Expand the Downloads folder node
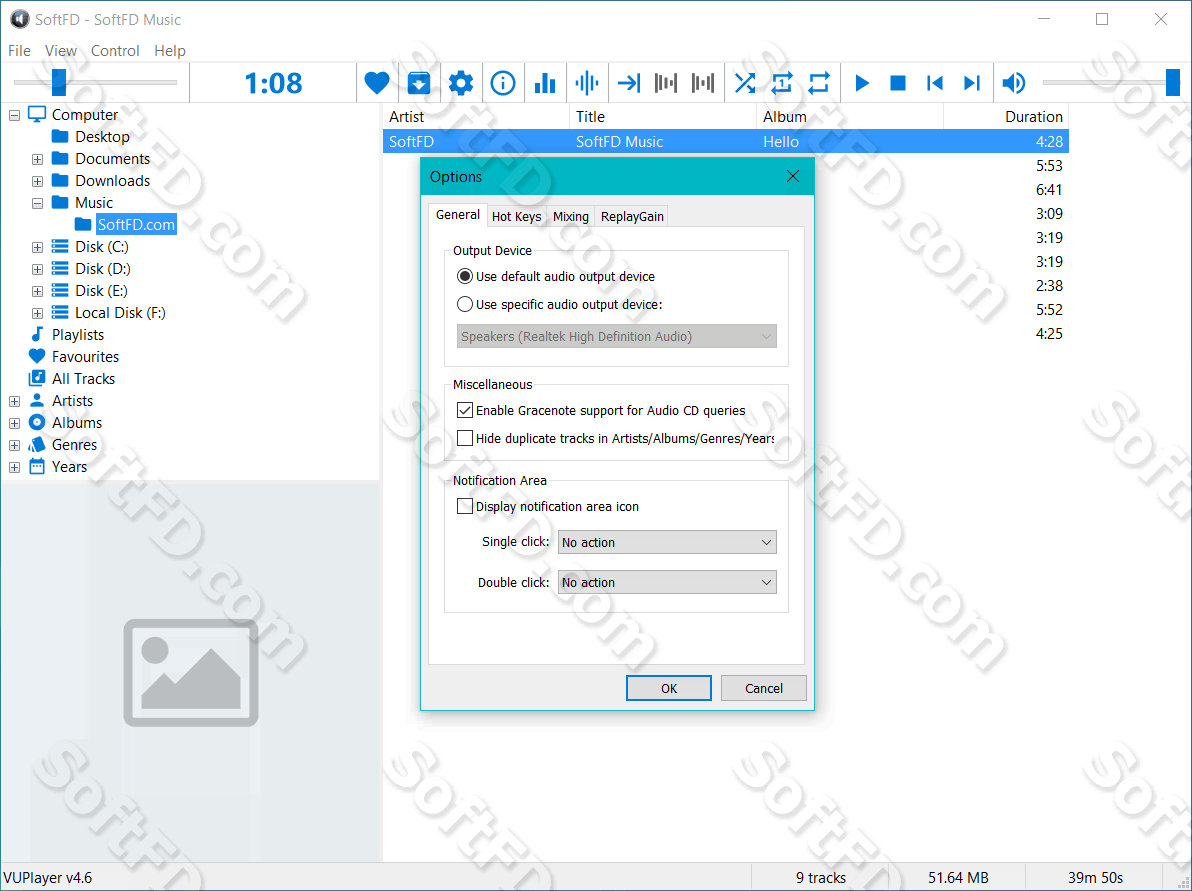The width and height of the screenshot is (1192, 891). click(36, 181)
